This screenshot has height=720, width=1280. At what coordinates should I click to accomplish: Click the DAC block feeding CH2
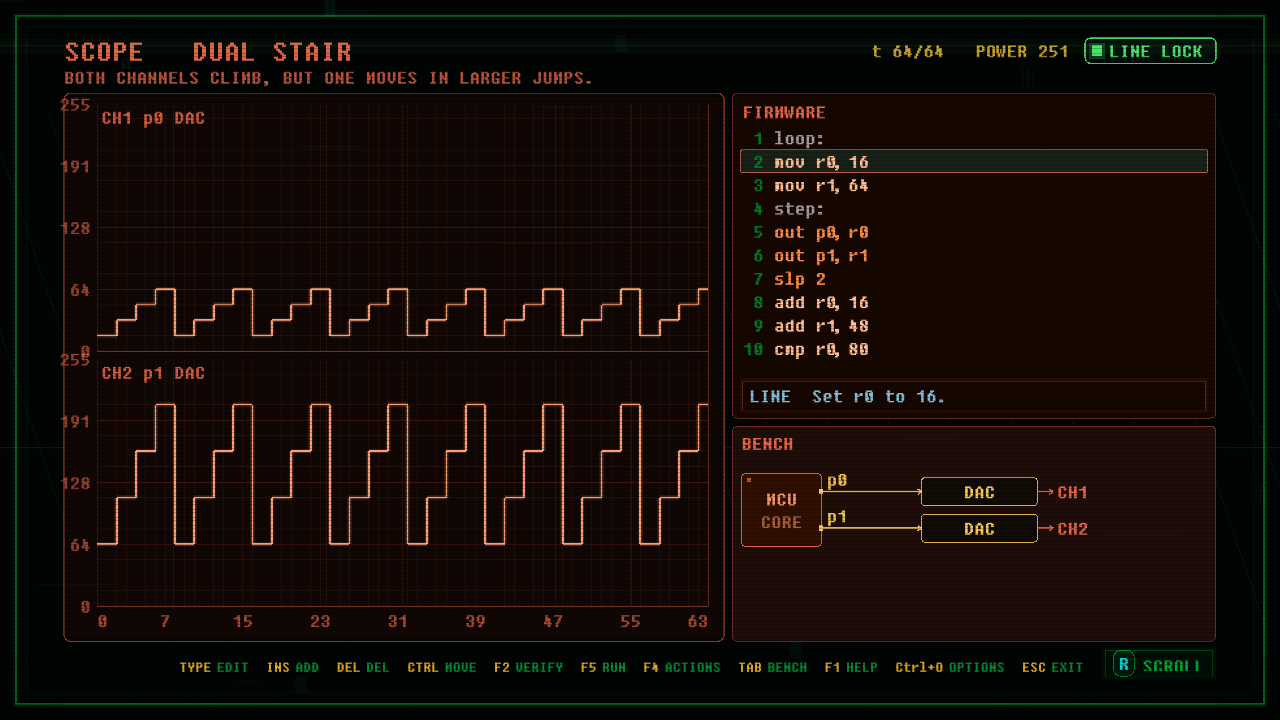[x=979, y=529]
